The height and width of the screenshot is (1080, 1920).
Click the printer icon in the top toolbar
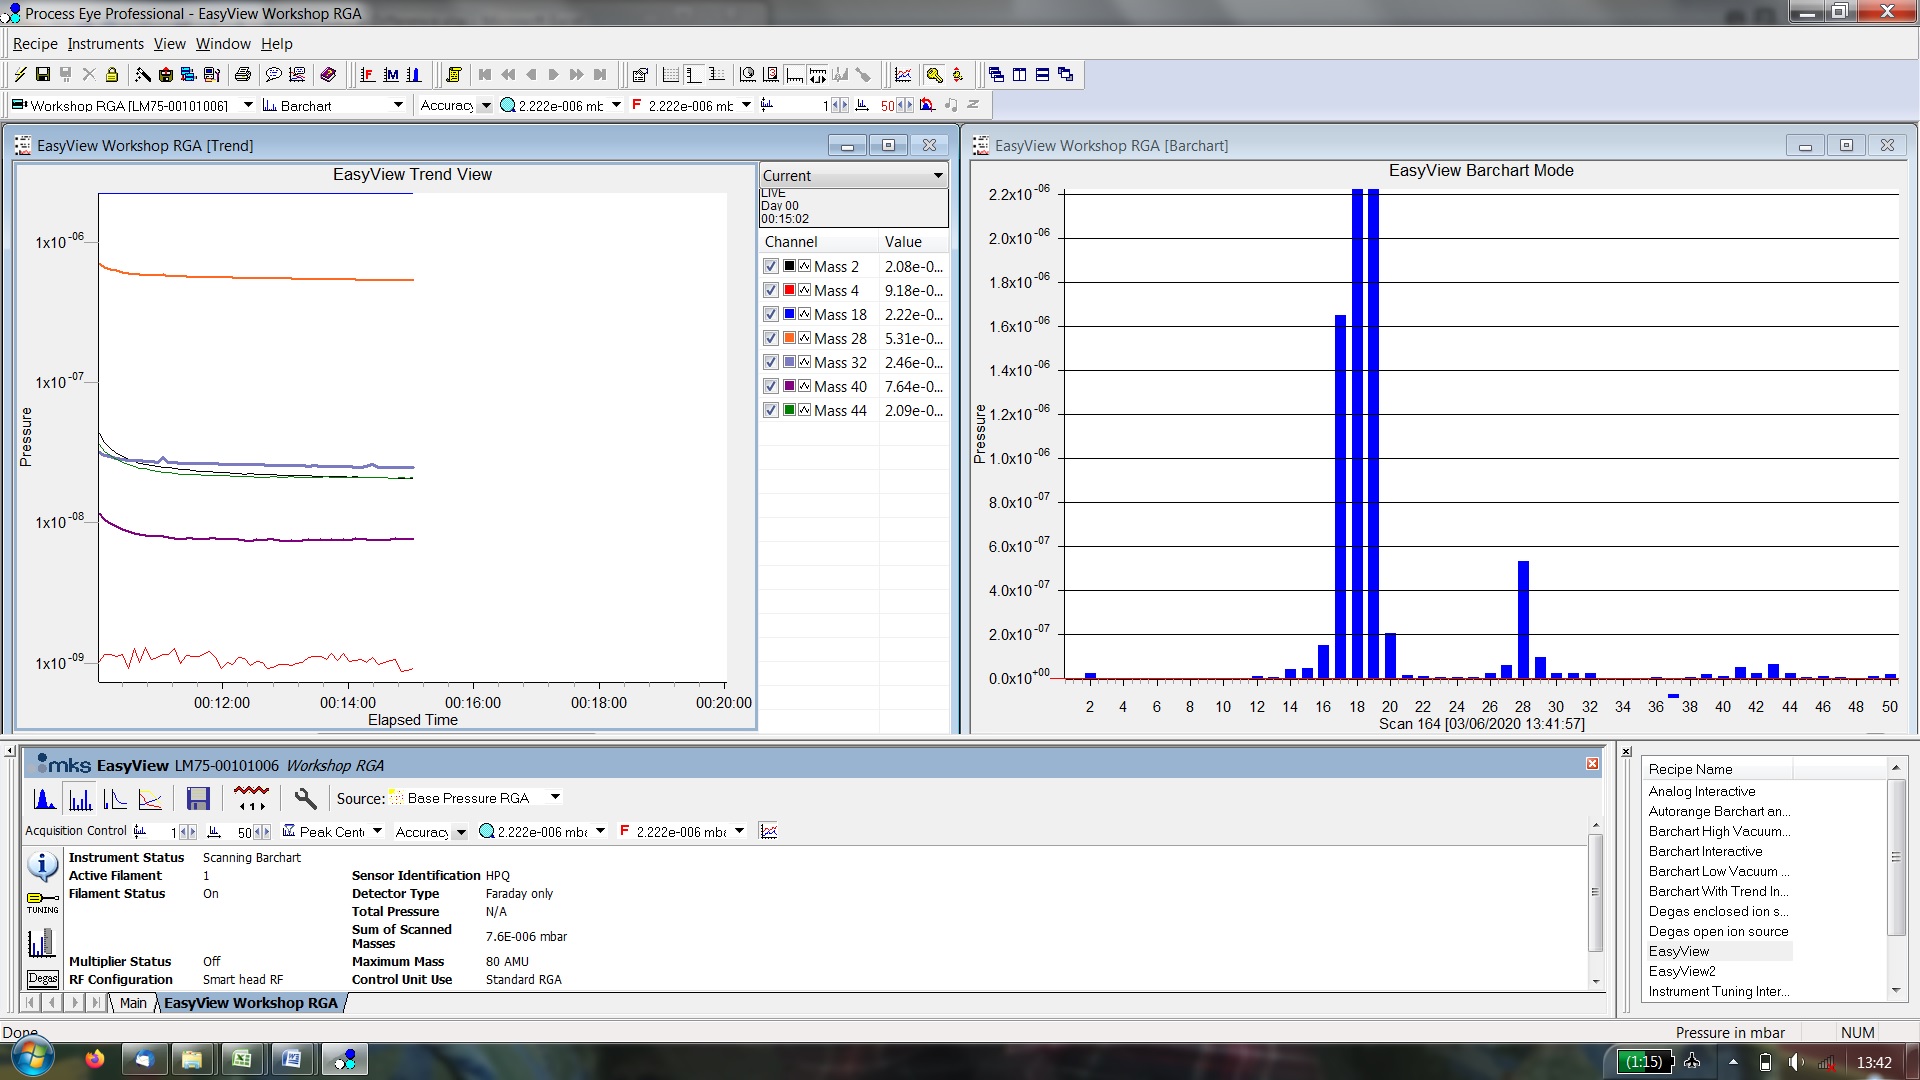[242, 75]
